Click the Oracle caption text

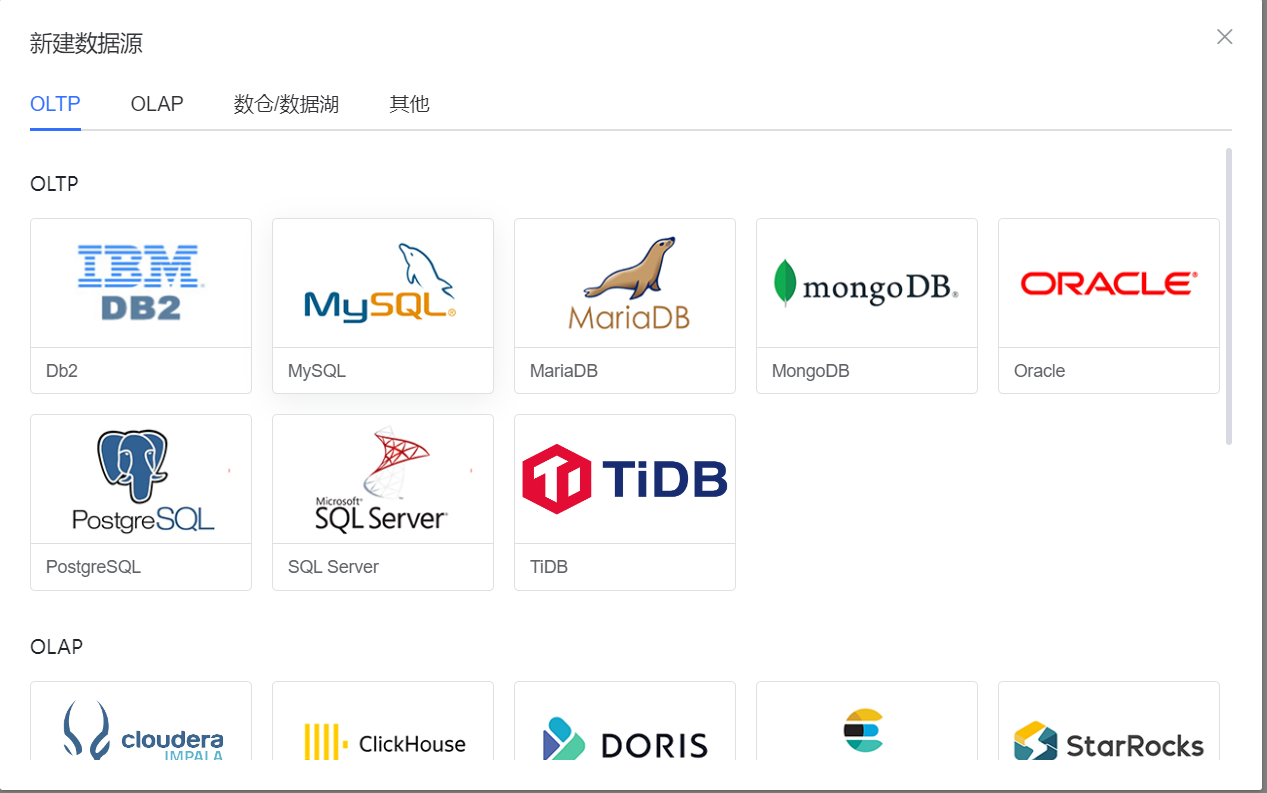coord(1039,371)
